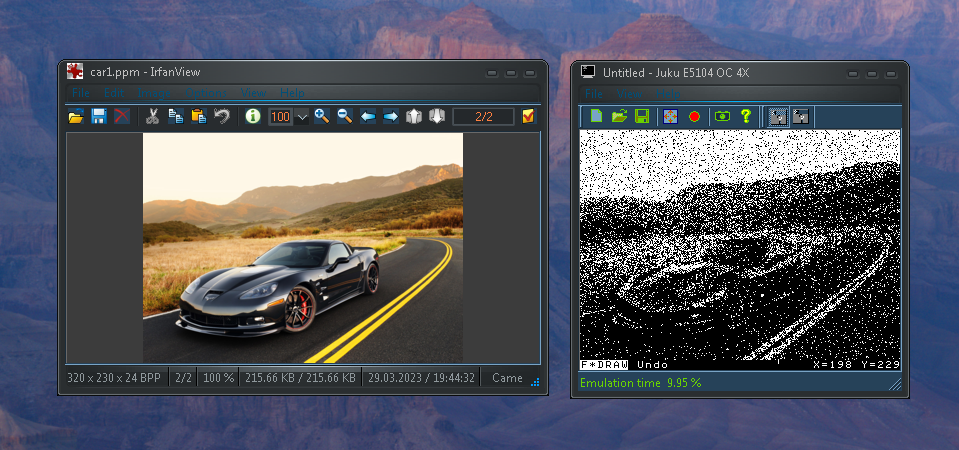Zoom in with the plus magnifier icon
This screenshot has height=450, width=959.
coord(321,117)
